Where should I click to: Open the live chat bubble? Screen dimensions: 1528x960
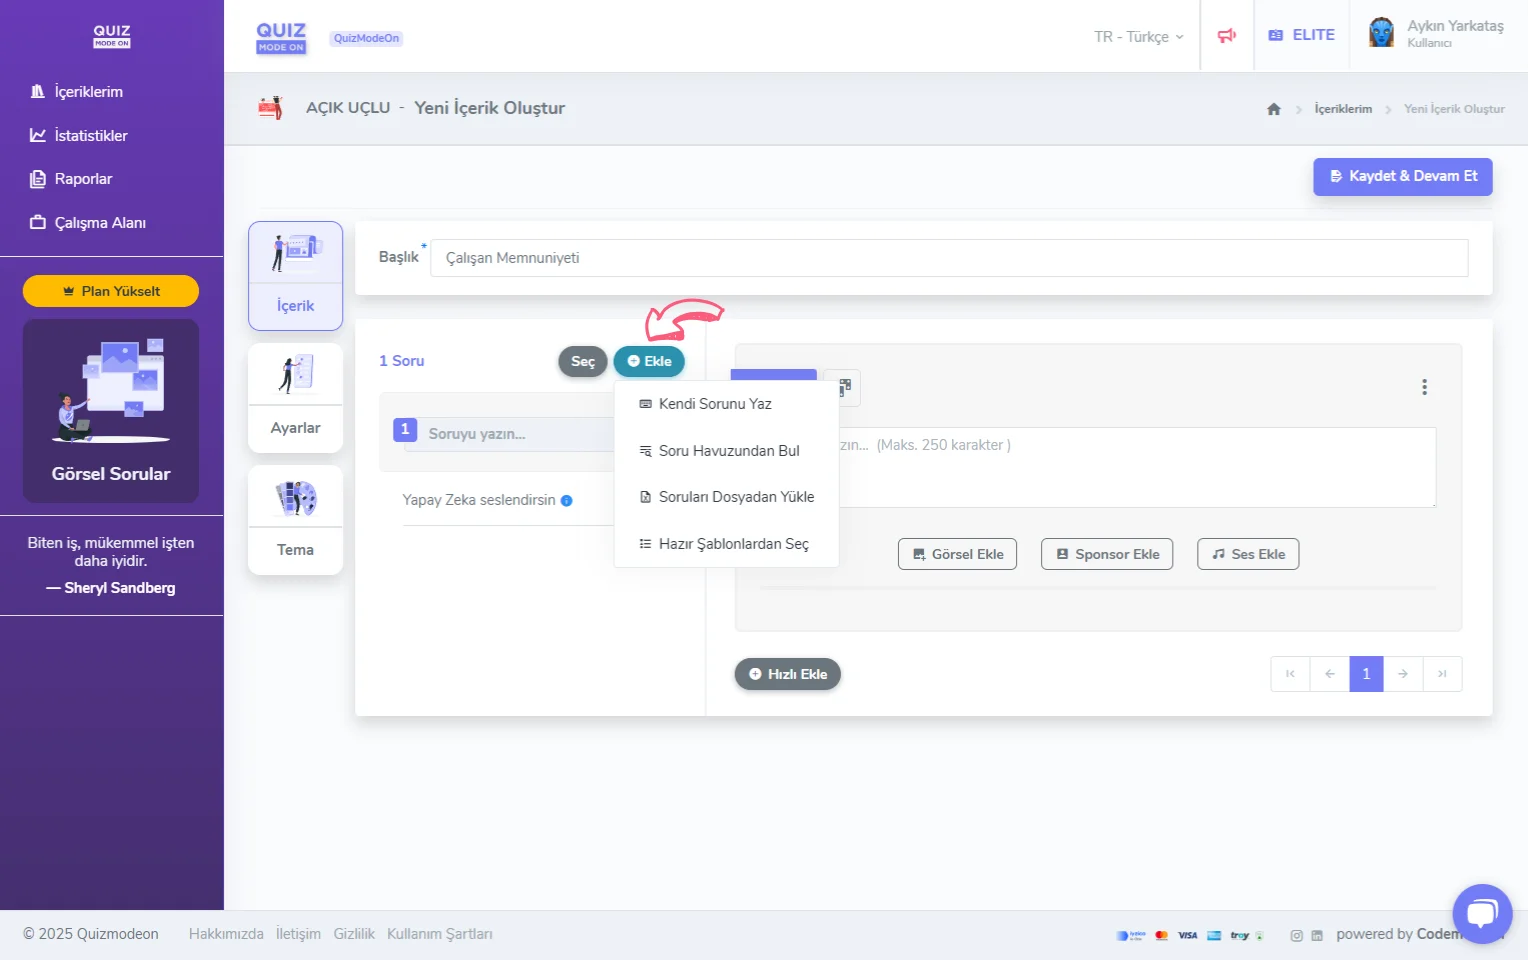pyautogui.click(x=1482, y=913)
